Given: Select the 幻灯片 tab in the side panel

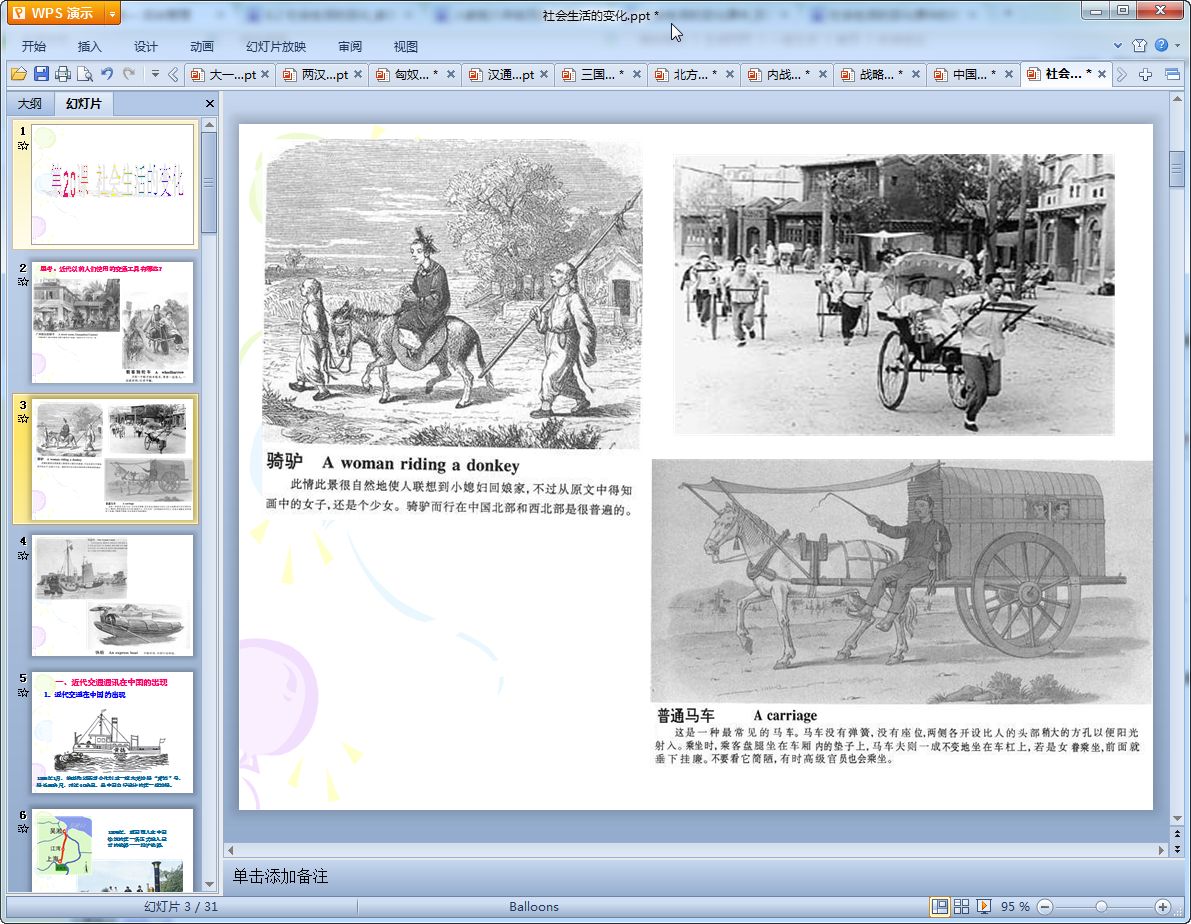Looking at the screenshot, I should 84,103.
